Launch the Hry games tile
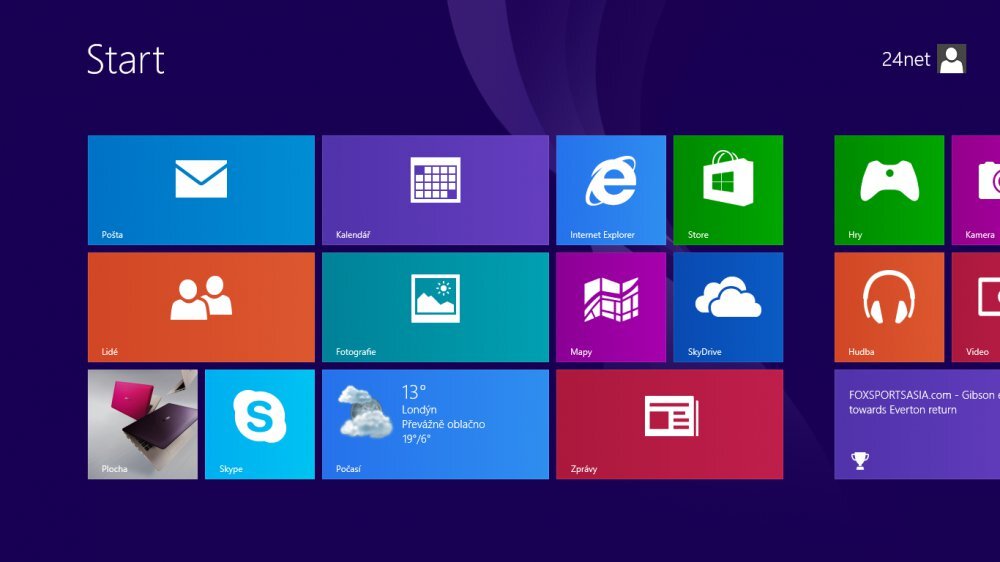1000x562 pixels. 889,190
